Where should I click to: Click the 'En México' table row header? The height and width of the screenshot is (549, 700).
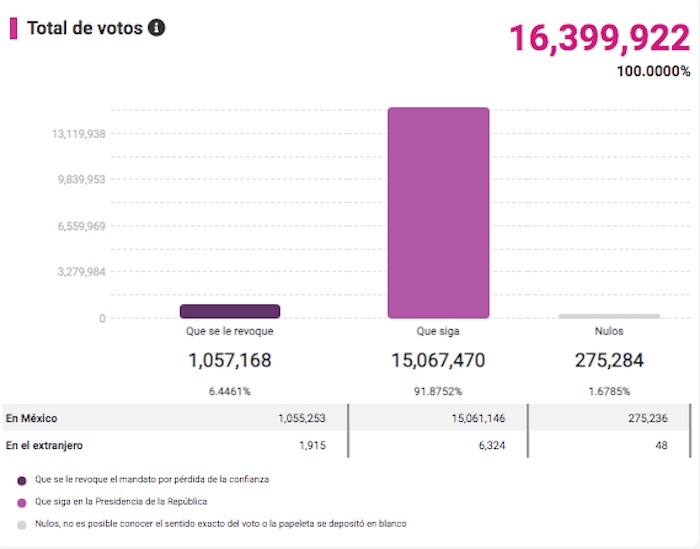pos(27,419)
